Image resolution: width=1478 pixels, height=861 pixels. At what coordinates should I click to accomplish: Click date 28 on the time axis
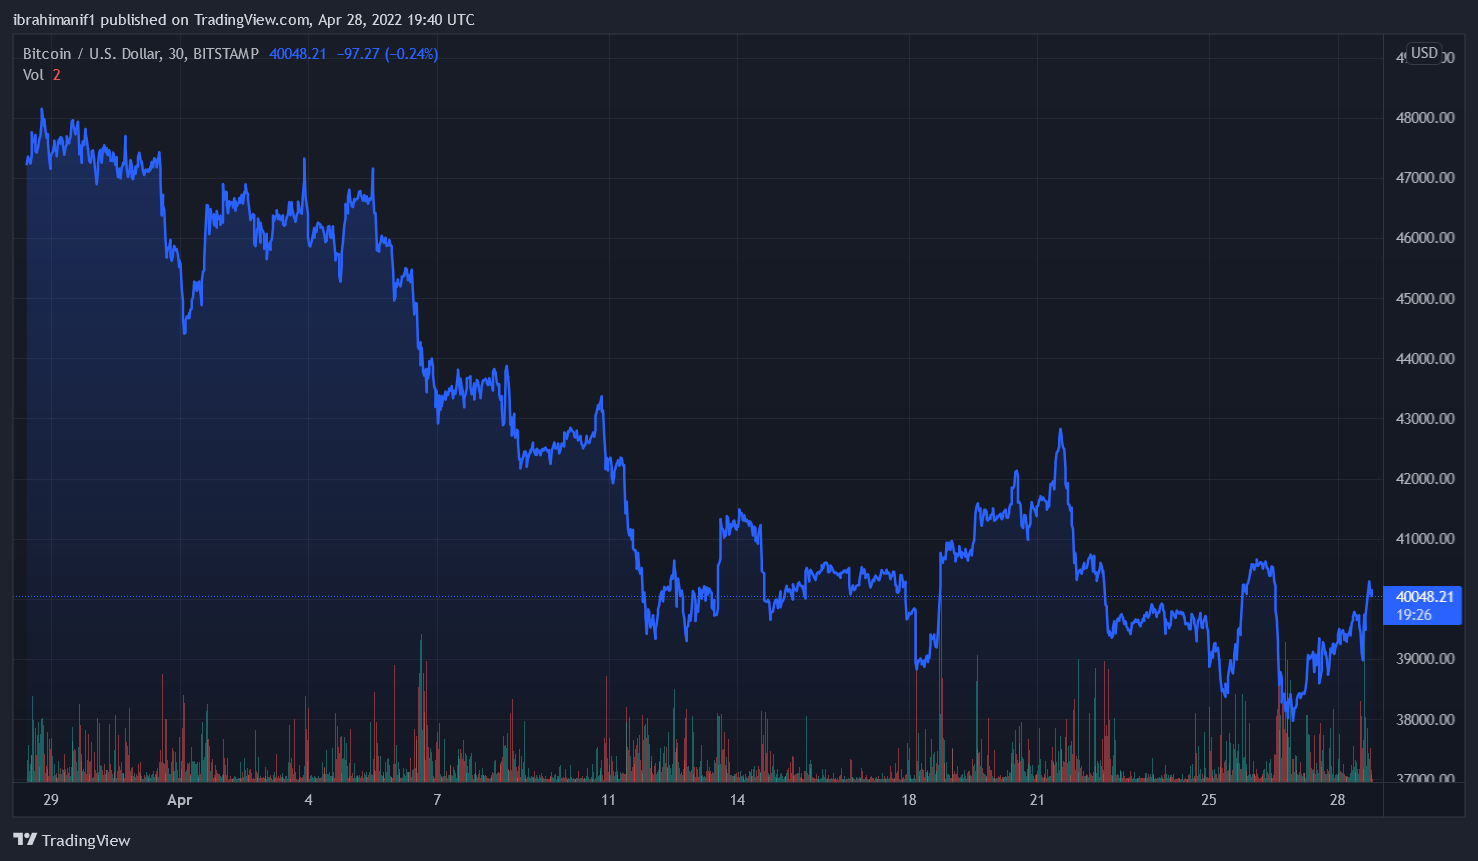coord(1337,800)
